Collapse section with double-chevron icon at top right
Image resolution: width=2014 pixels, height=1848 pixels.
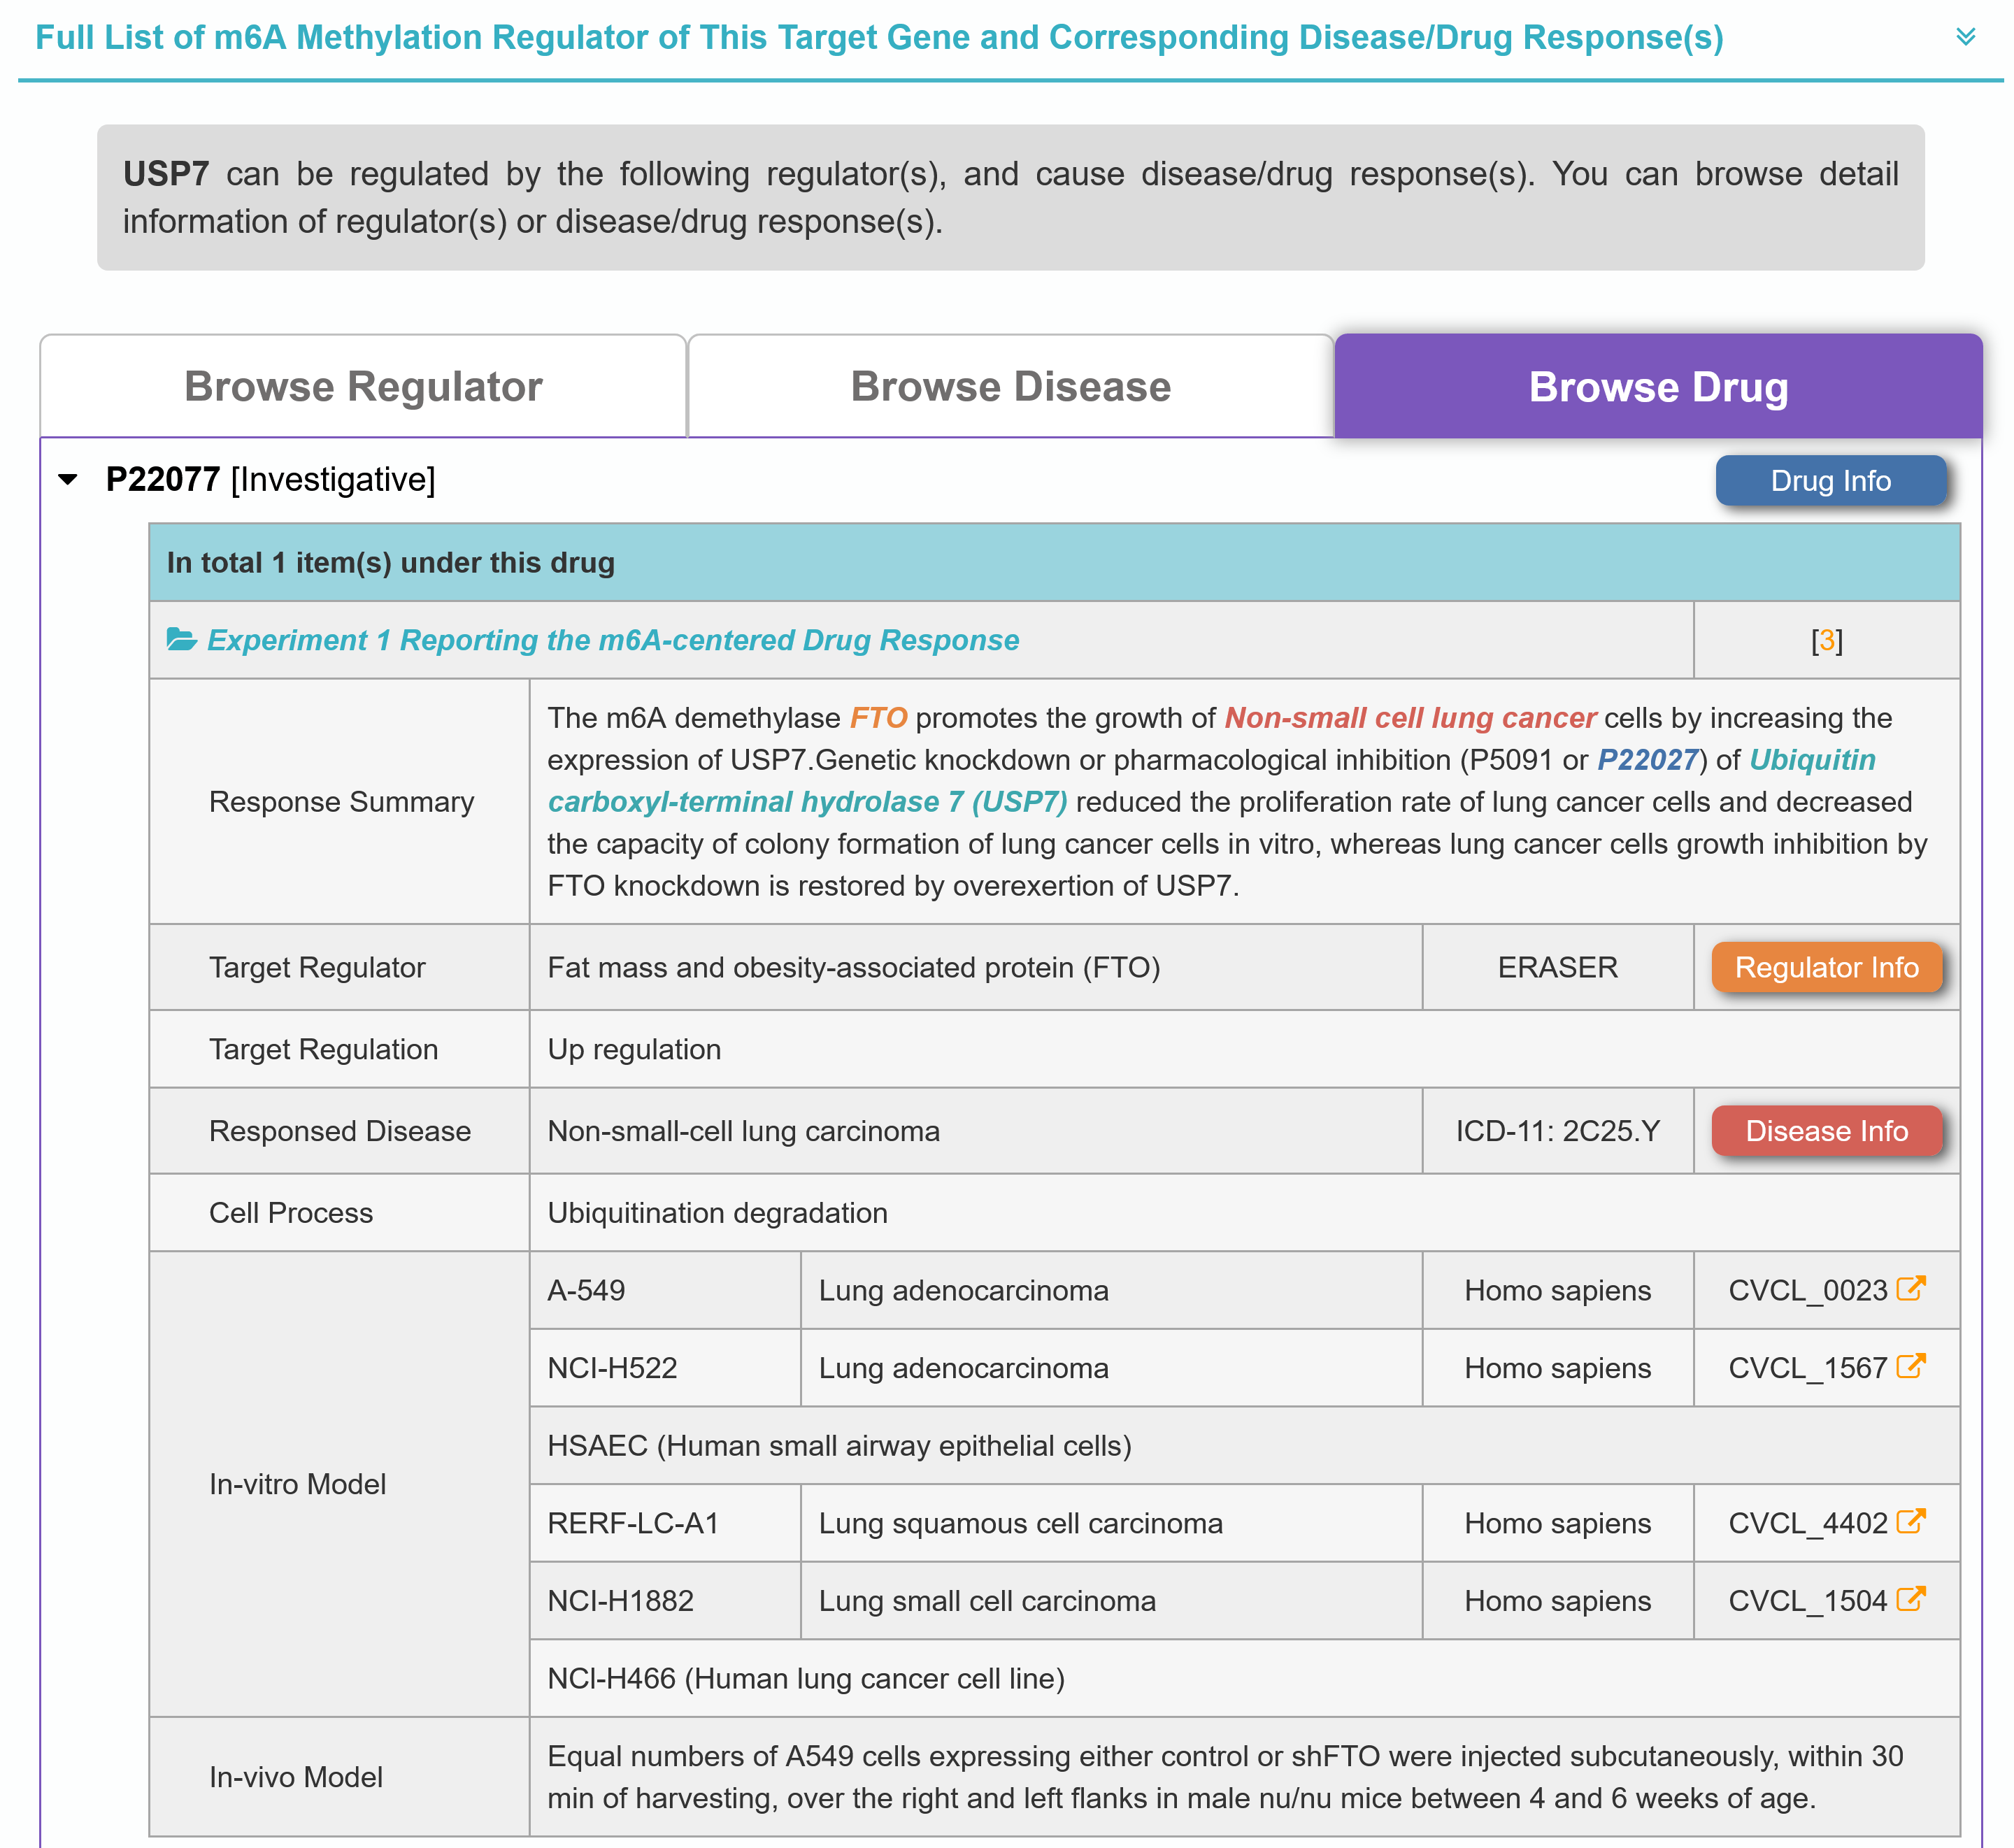coord(1965,38)
